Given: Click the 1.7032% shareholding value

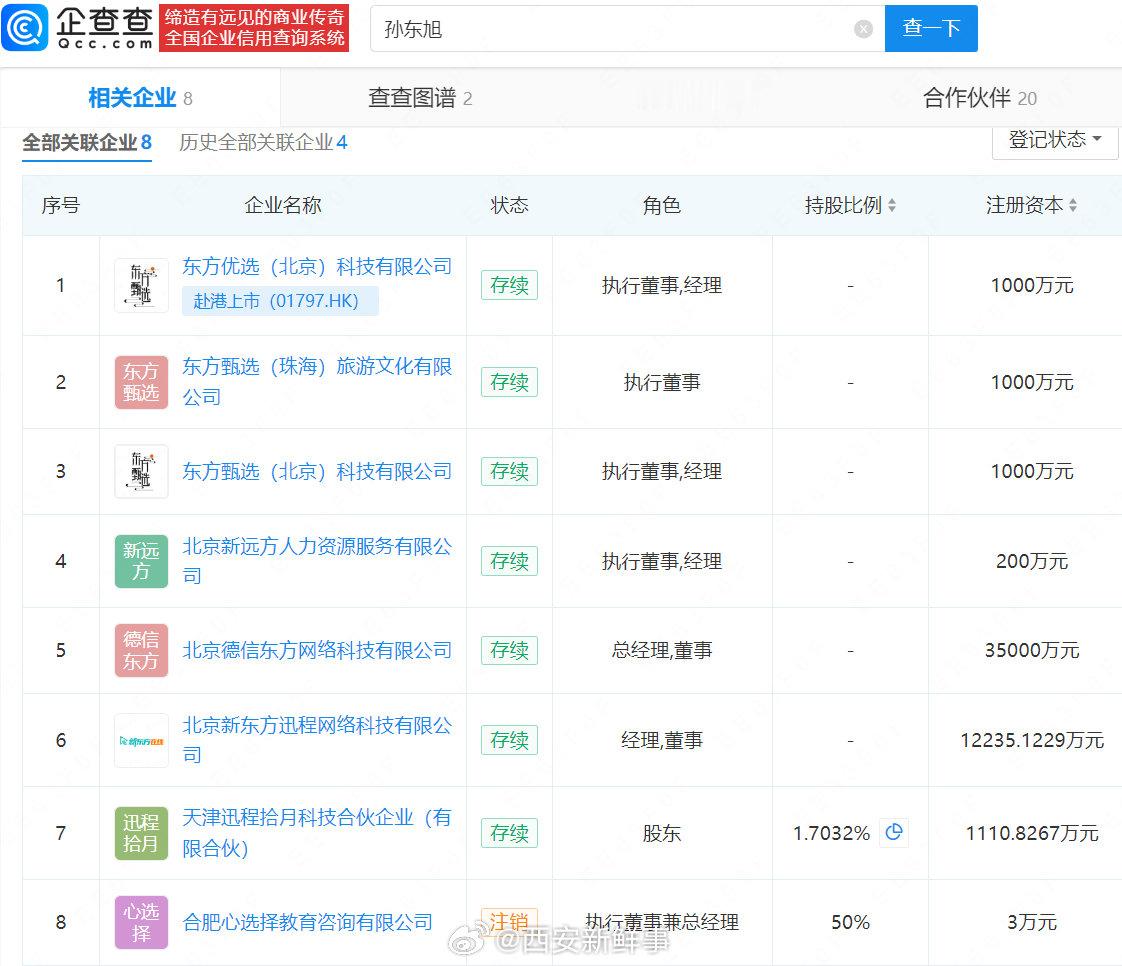Looking at the screenshot, I should tap(831, 833).
